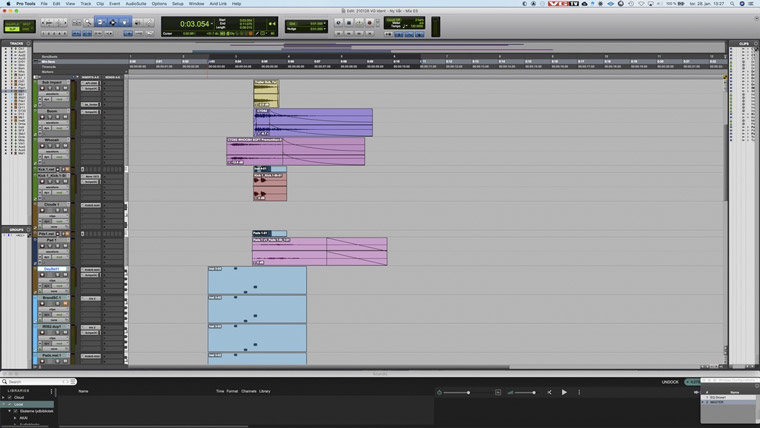Select the Pencil tool
Screen dimensions: 760x428
(x=149, y=23)
